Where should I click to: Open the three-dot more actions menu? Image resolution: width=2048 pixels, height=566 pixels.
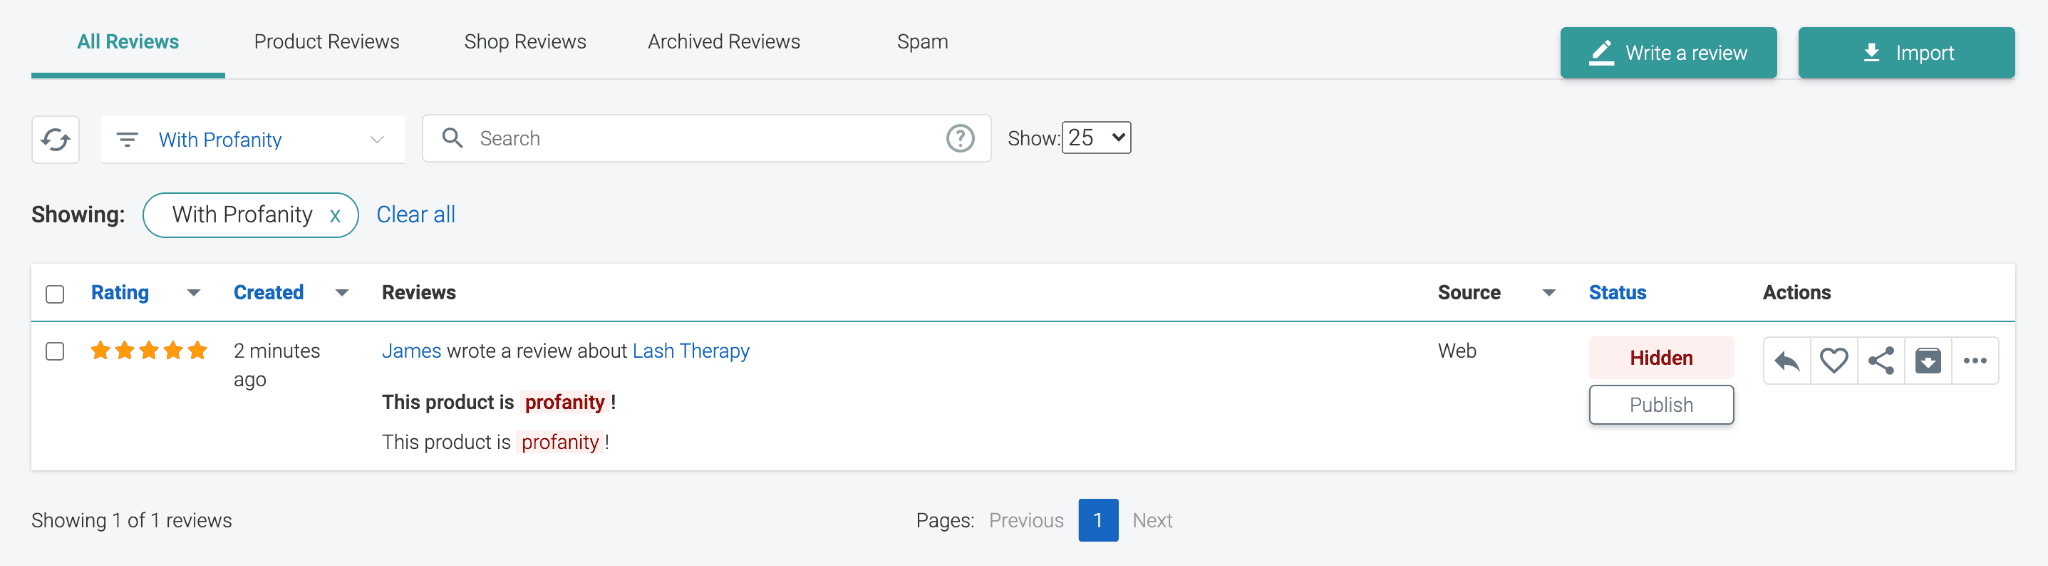click(x=1975, y=361)
